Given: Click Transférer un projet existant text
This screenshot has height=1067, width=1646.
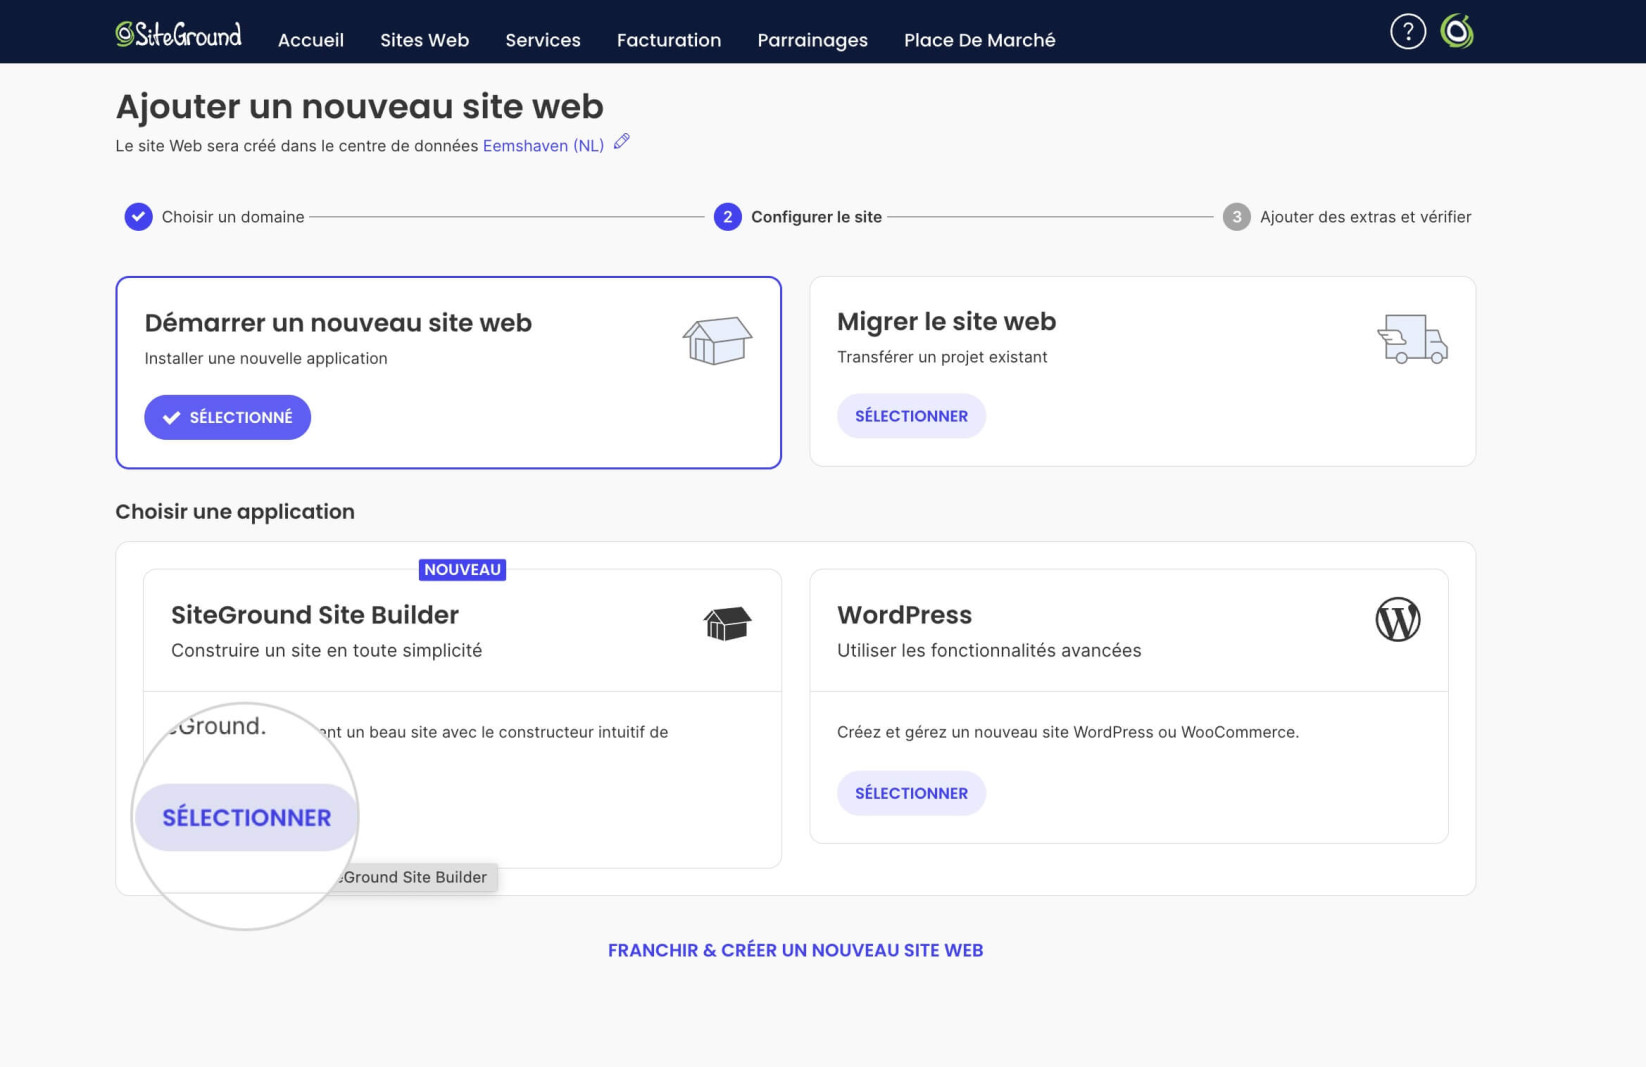Looking at the screenshot, I should click(942, 357).
